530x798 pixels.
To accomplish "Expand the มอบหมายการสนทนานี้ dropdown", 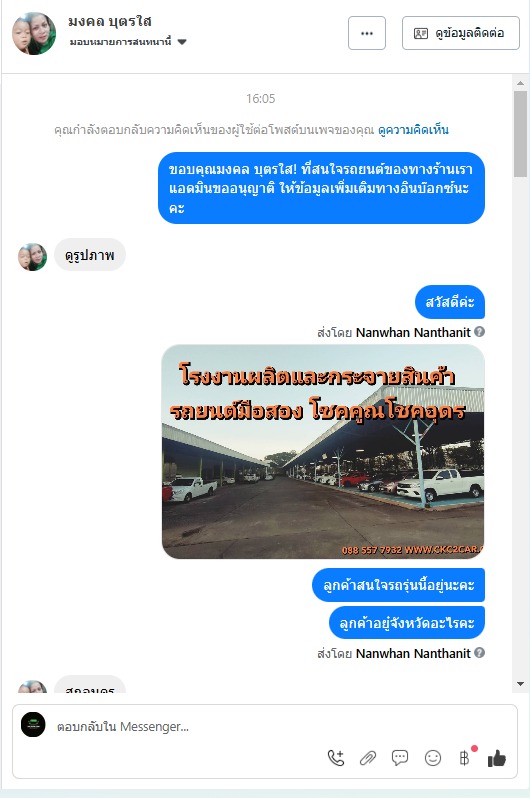I will pos(182,42).
